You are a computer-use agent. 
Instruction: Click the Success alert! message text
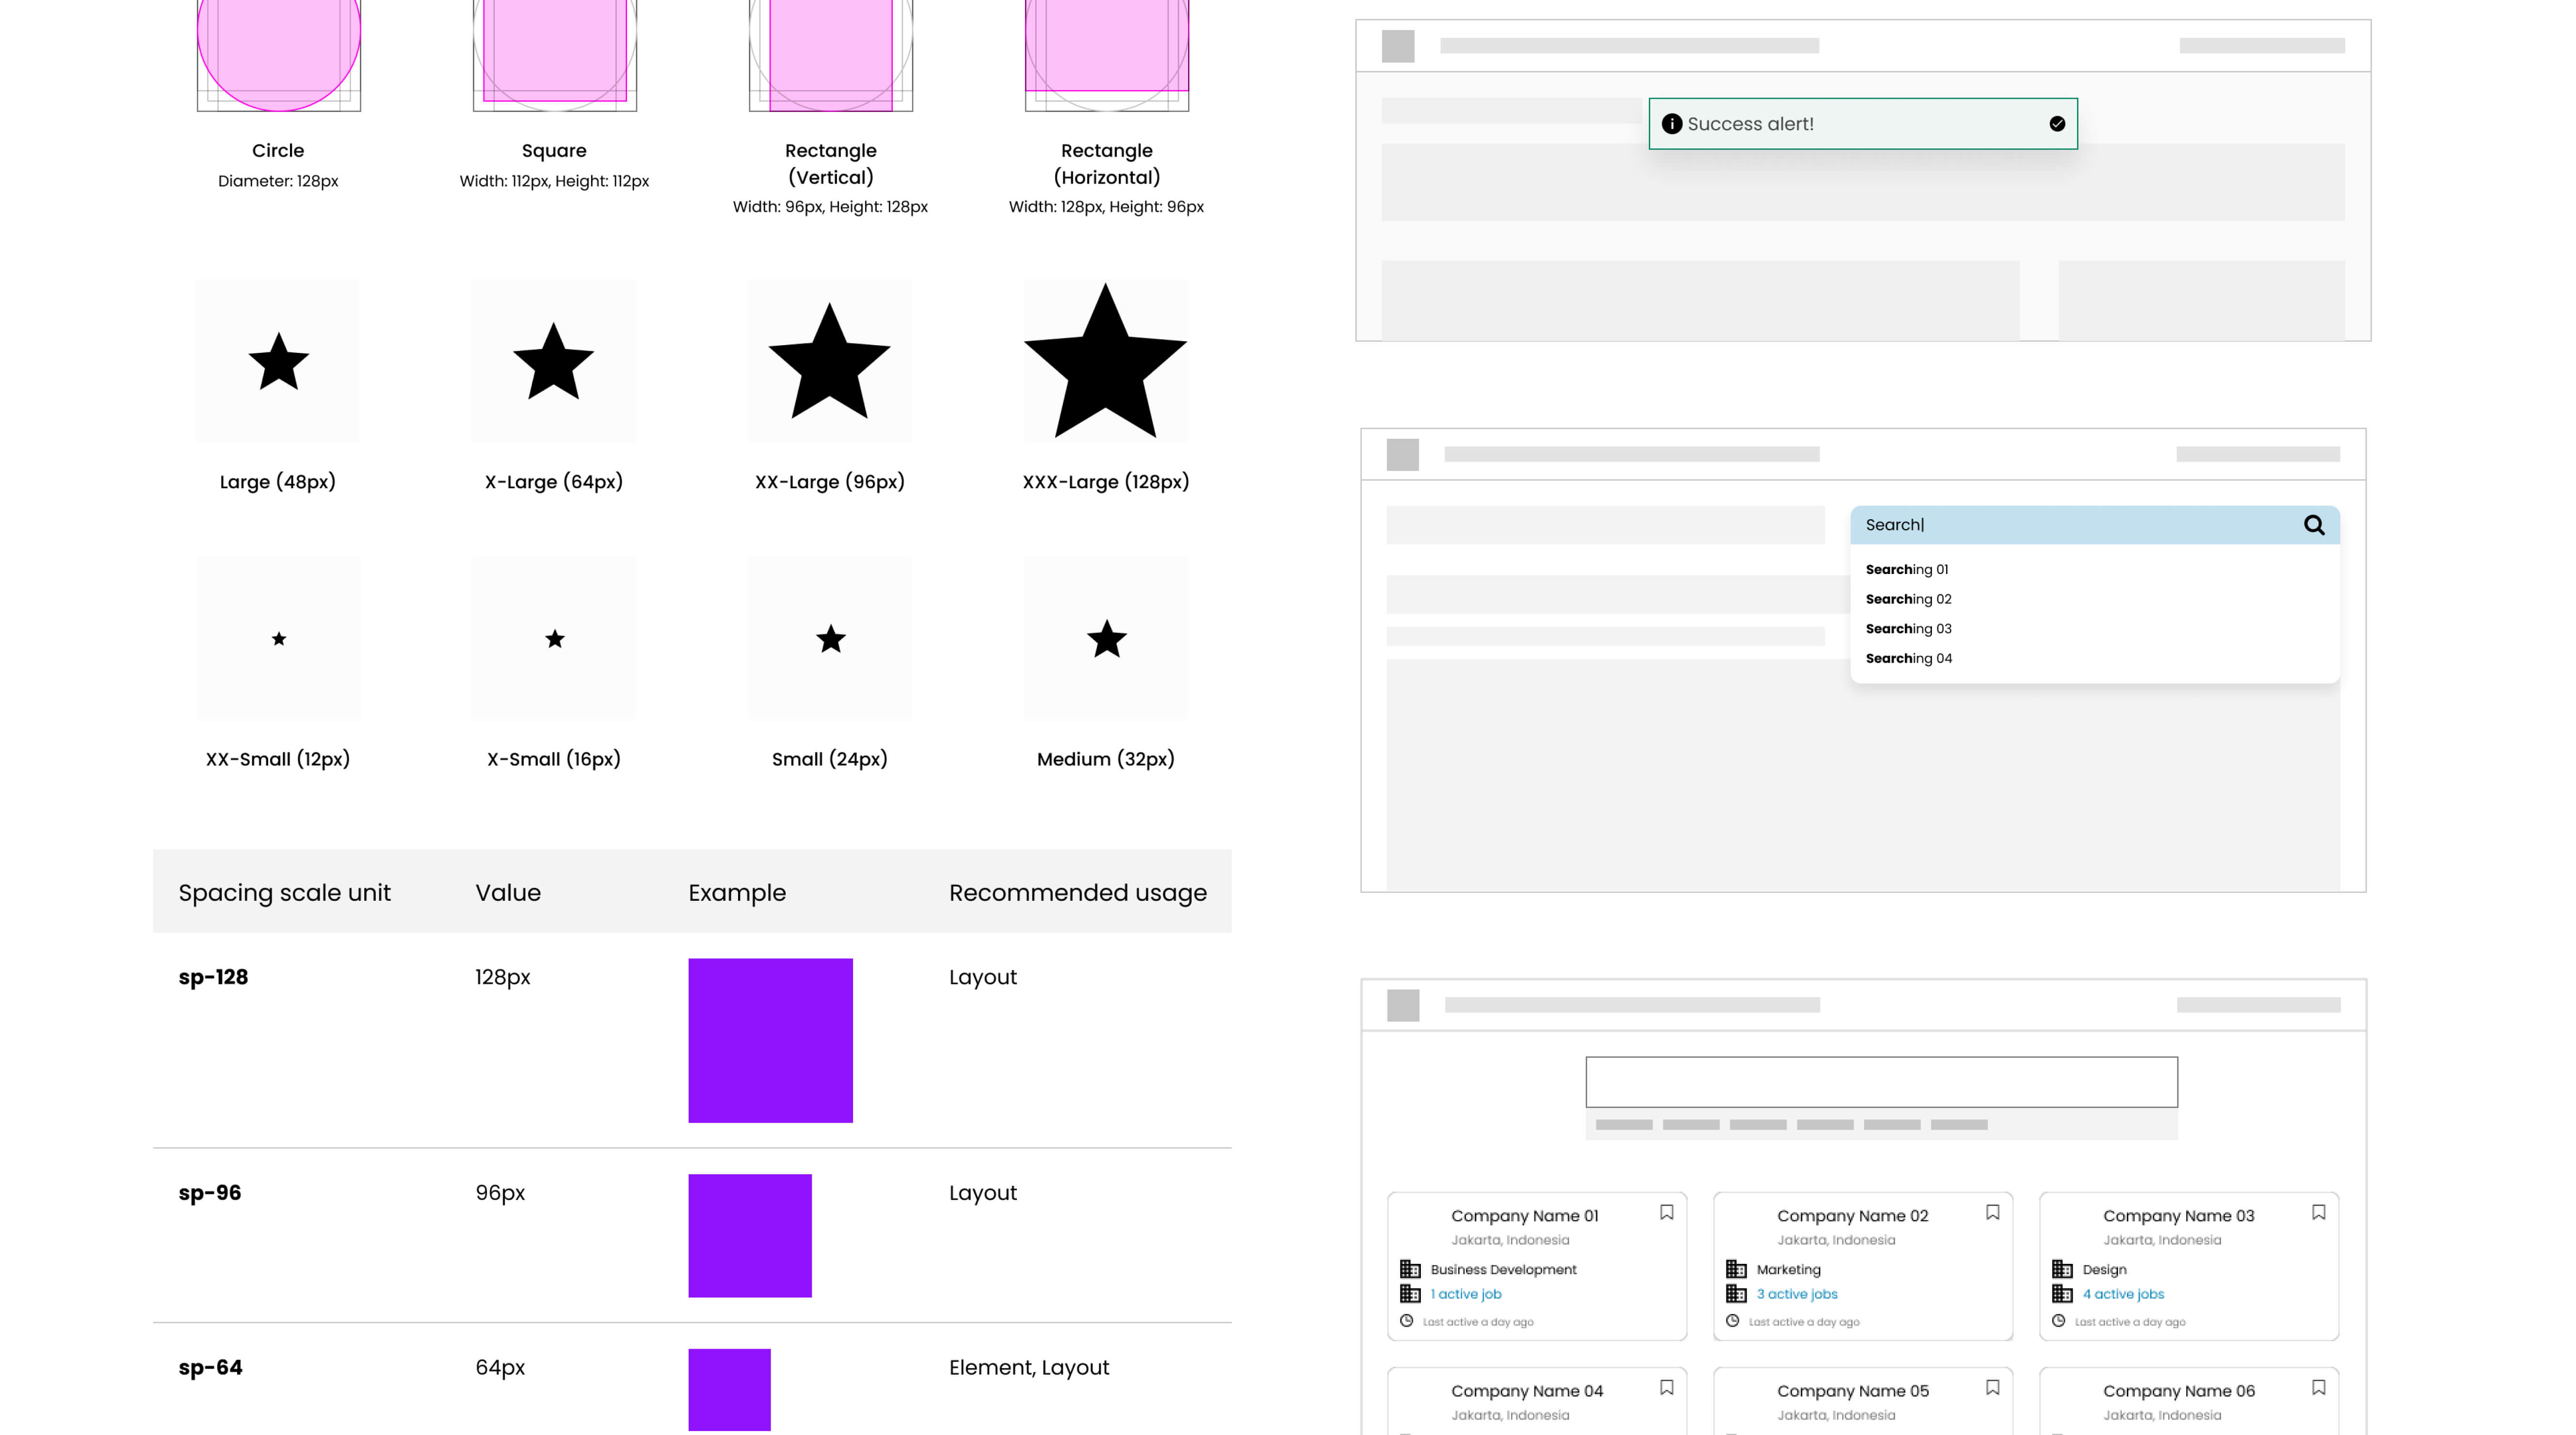[1750, 124]
